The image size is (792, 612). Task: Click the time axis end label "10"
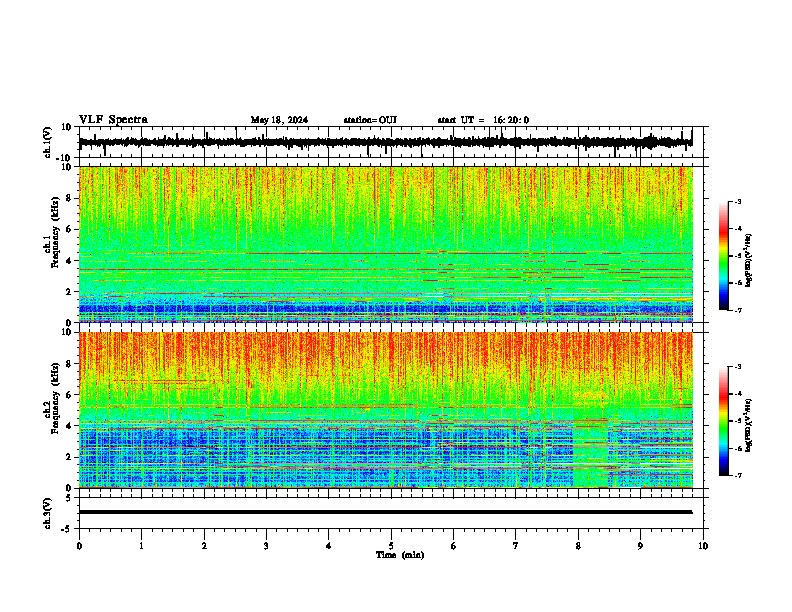(x=703, y=546)
